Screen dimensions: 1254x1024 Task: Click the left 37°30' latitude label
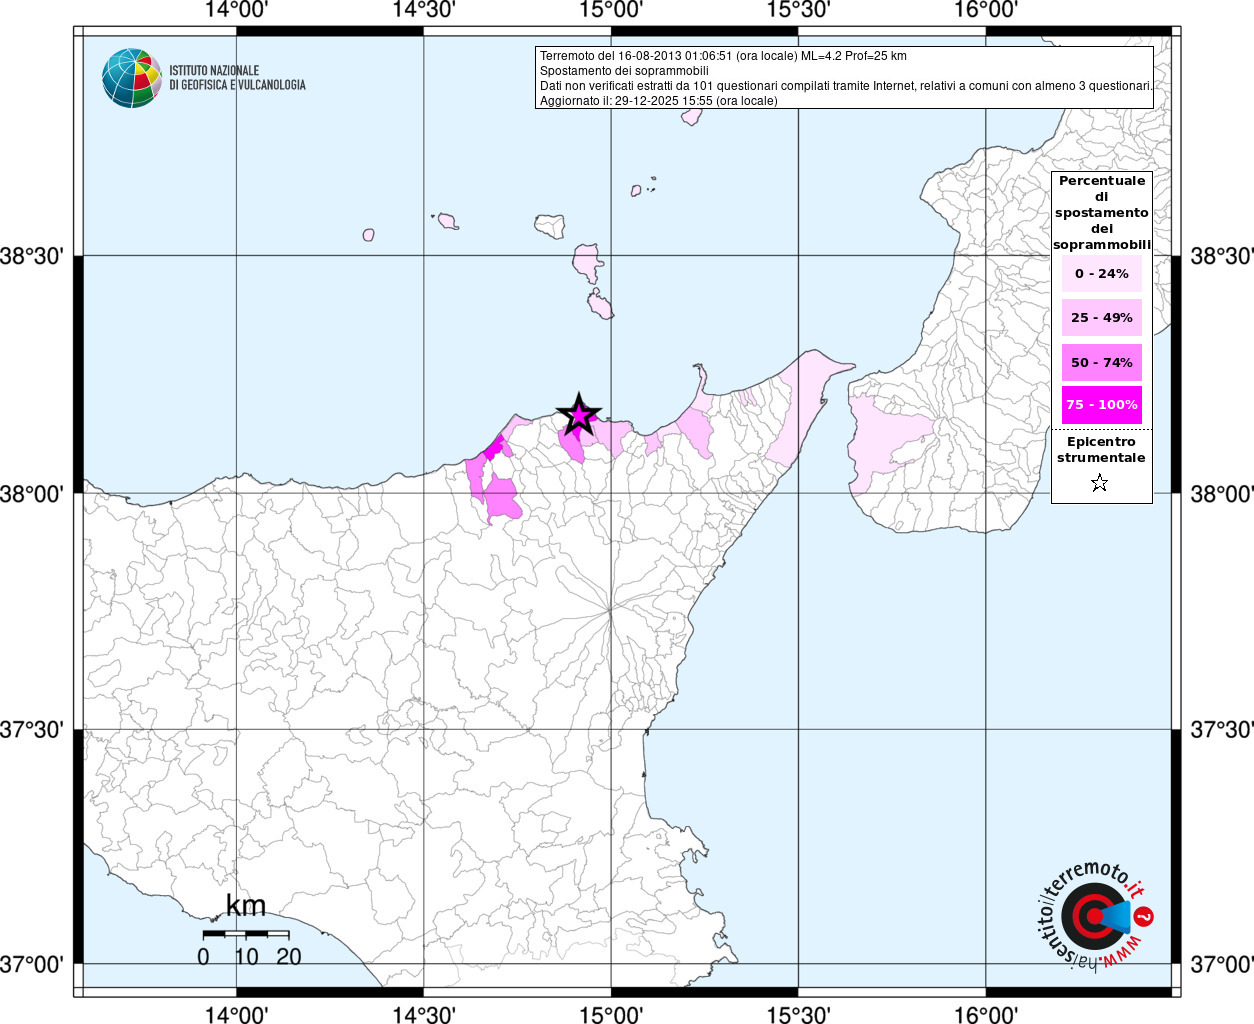[32, 730]
